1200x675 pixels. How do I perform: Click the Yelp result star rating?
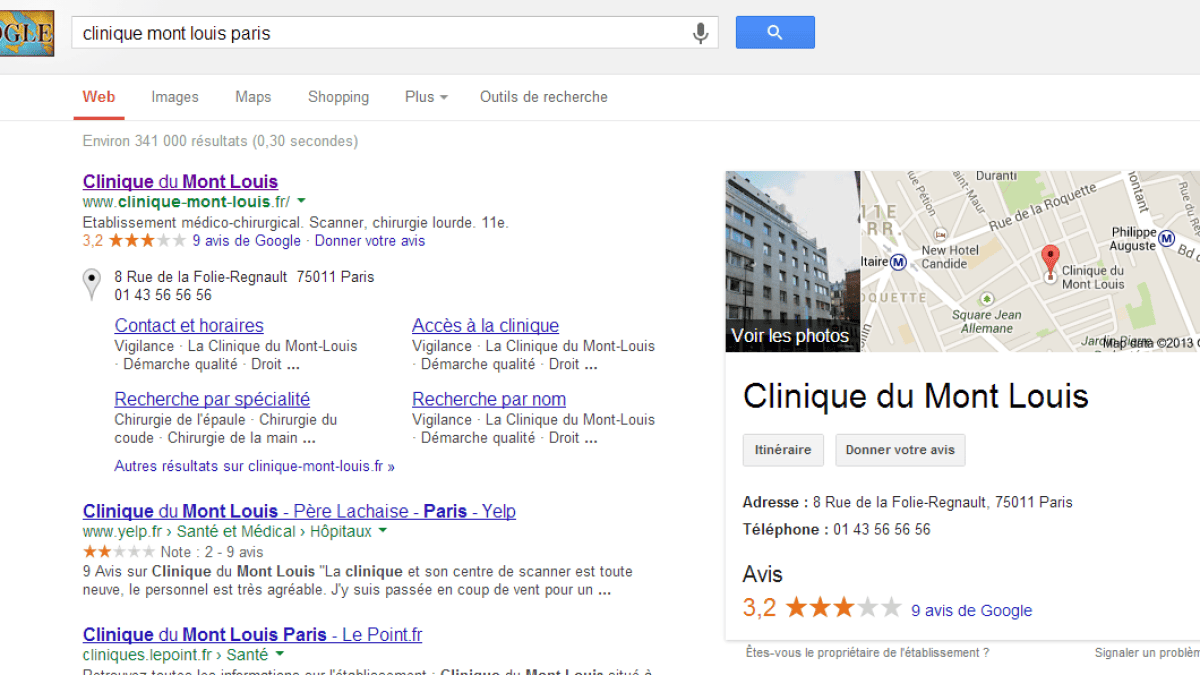(x=119, y=552)
